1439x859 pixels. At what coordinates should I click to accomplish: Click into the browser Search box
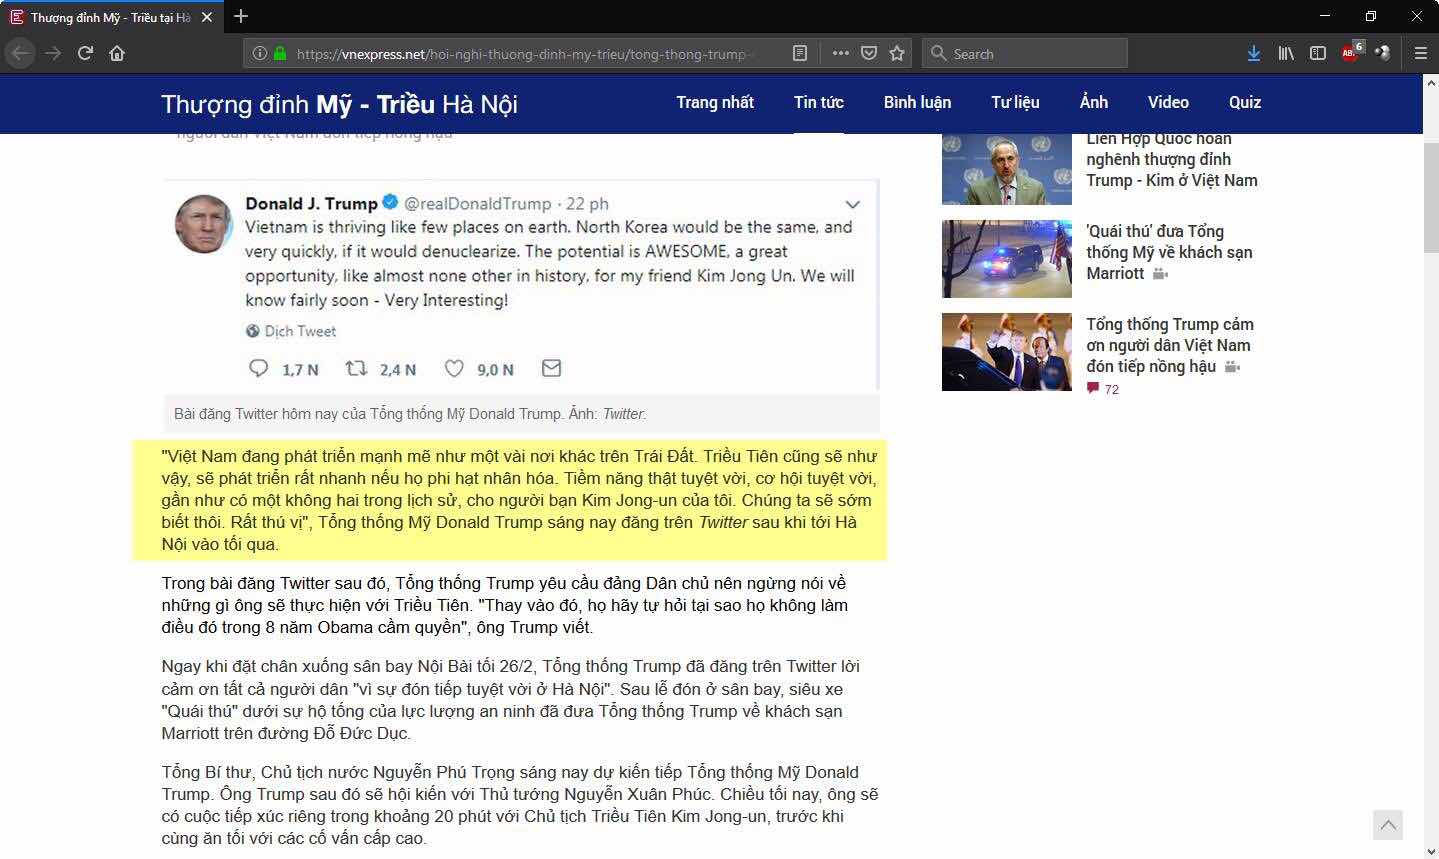pyautogui.click(x=1025, y=53)
